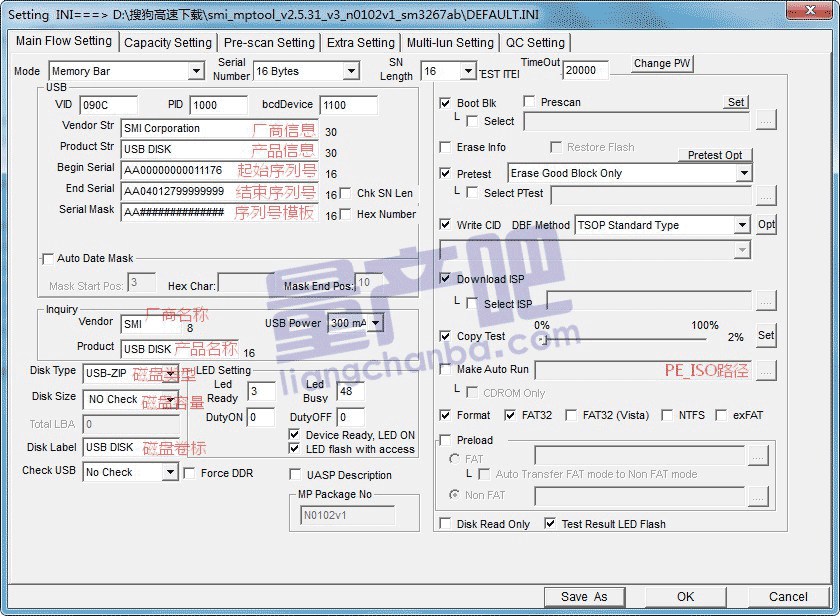Adjust the Copy Test percentage slider
Screen dimensions: 840x616
pyautogui.click(x=543, y=340)
